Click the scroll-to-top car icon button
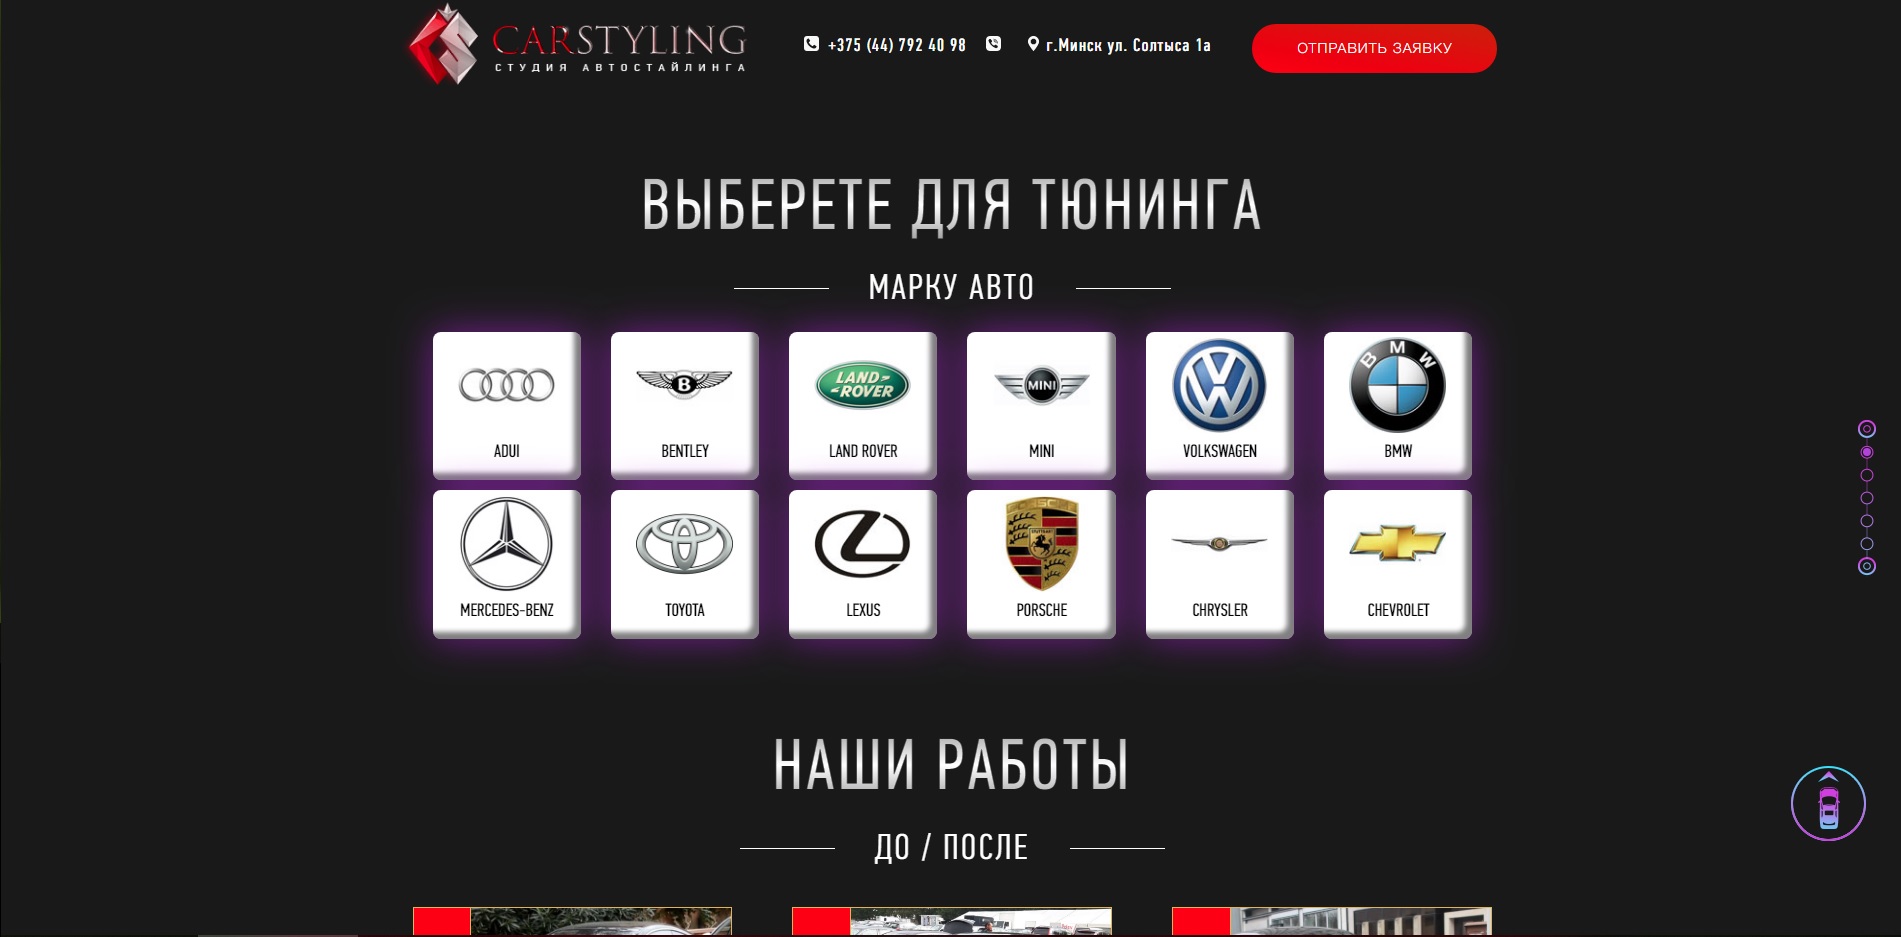 coord(1828,803)
